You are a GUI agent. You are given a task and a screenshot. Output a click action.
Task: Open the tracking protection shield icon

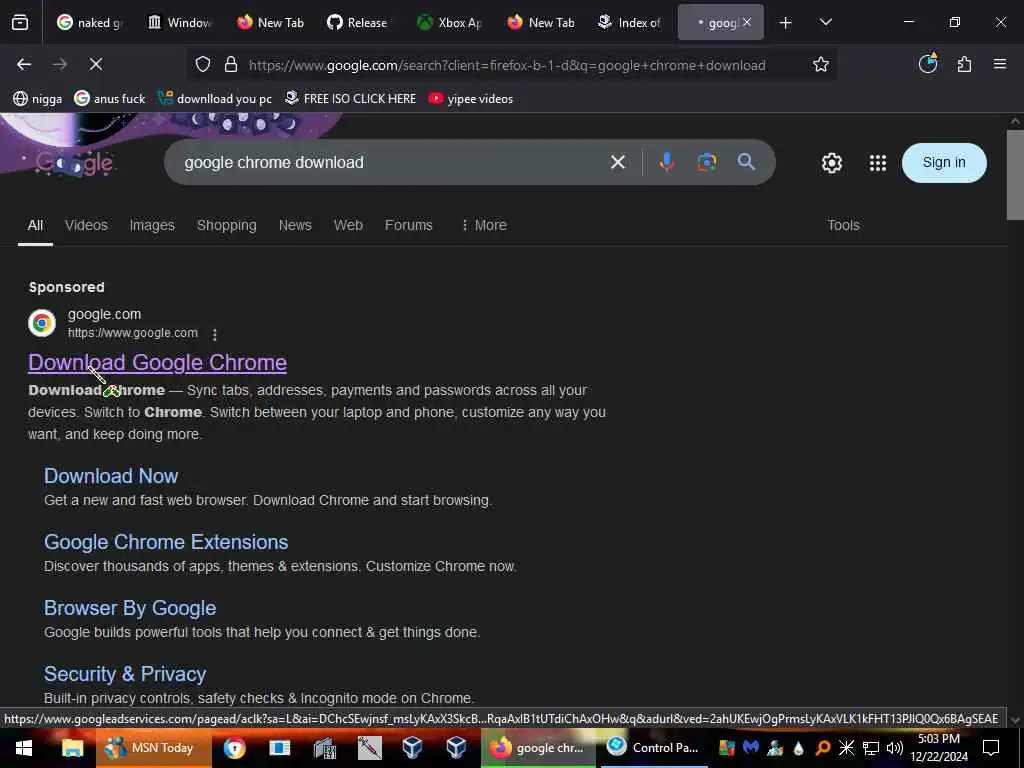point(203,65)
